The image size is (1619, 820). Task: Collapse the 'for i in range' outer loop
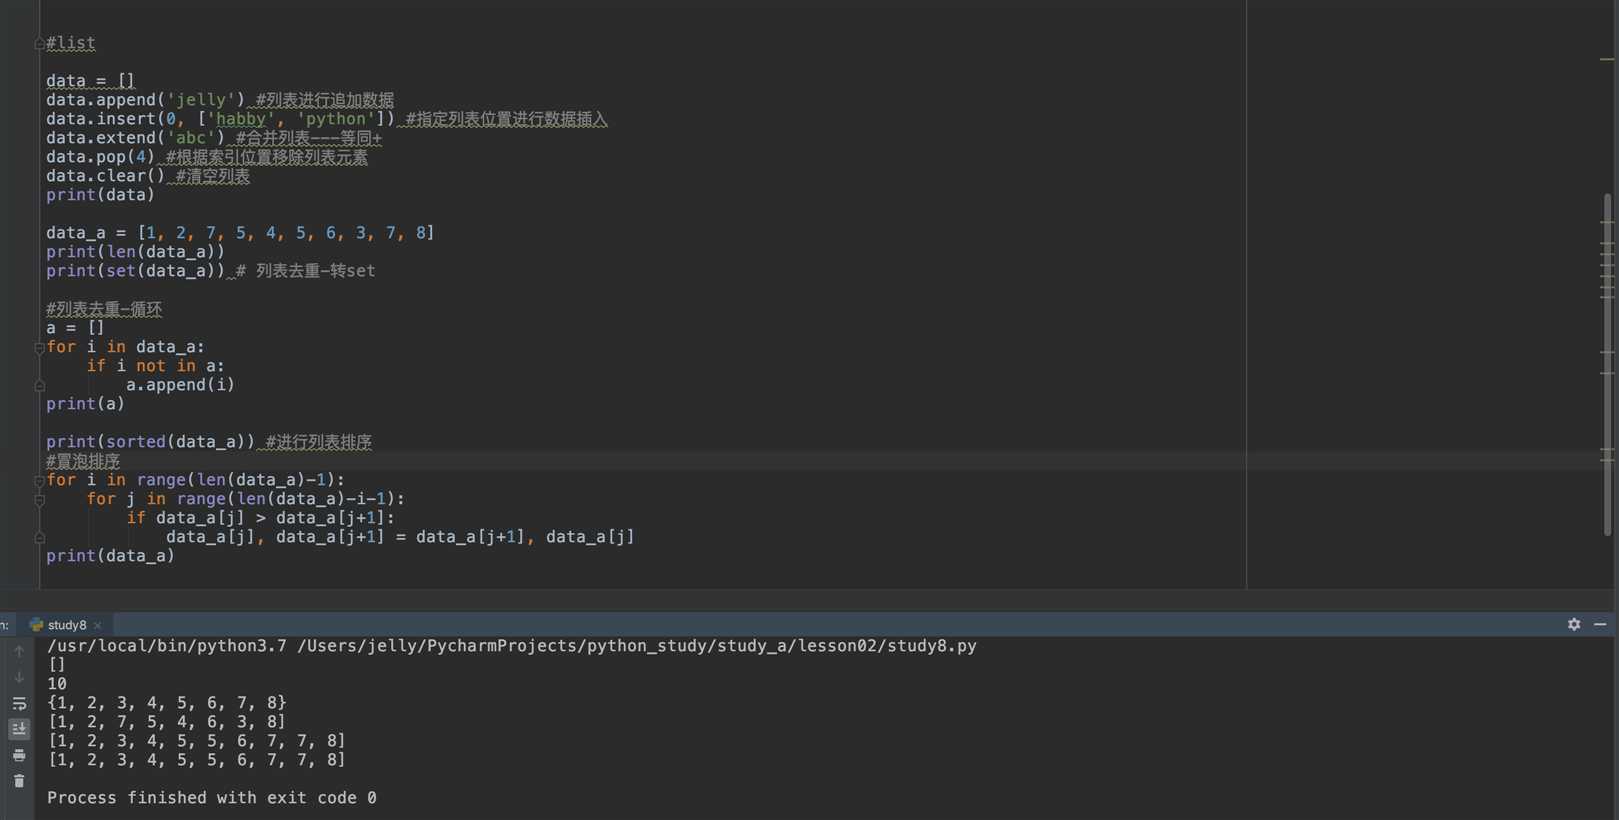coord(39,481)
